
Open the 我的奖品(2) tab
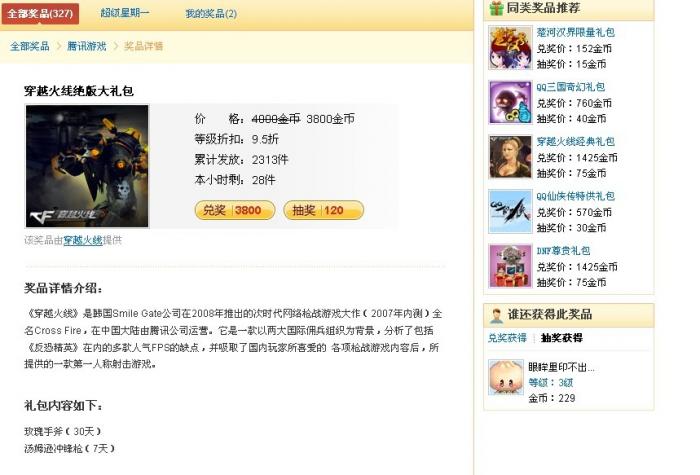211,14
